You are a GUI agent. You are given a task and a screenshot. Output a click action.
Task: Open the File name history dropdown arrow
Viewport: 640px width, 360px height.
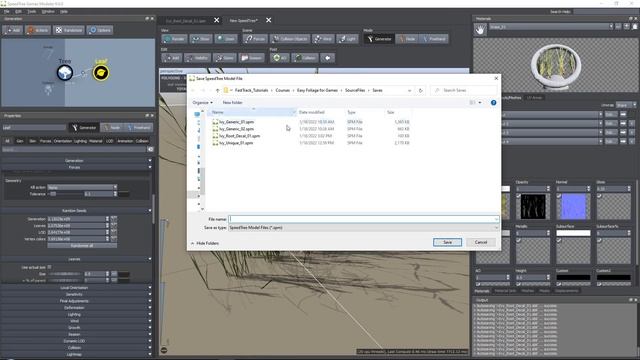click(x=496, y=219)
